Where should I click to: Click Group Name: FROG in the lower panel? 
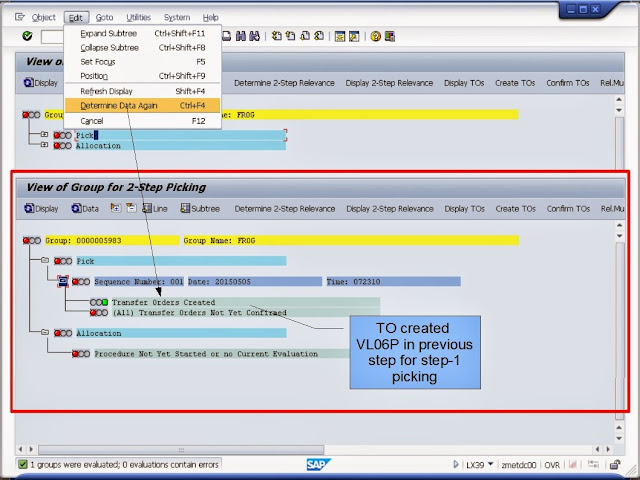351,240
